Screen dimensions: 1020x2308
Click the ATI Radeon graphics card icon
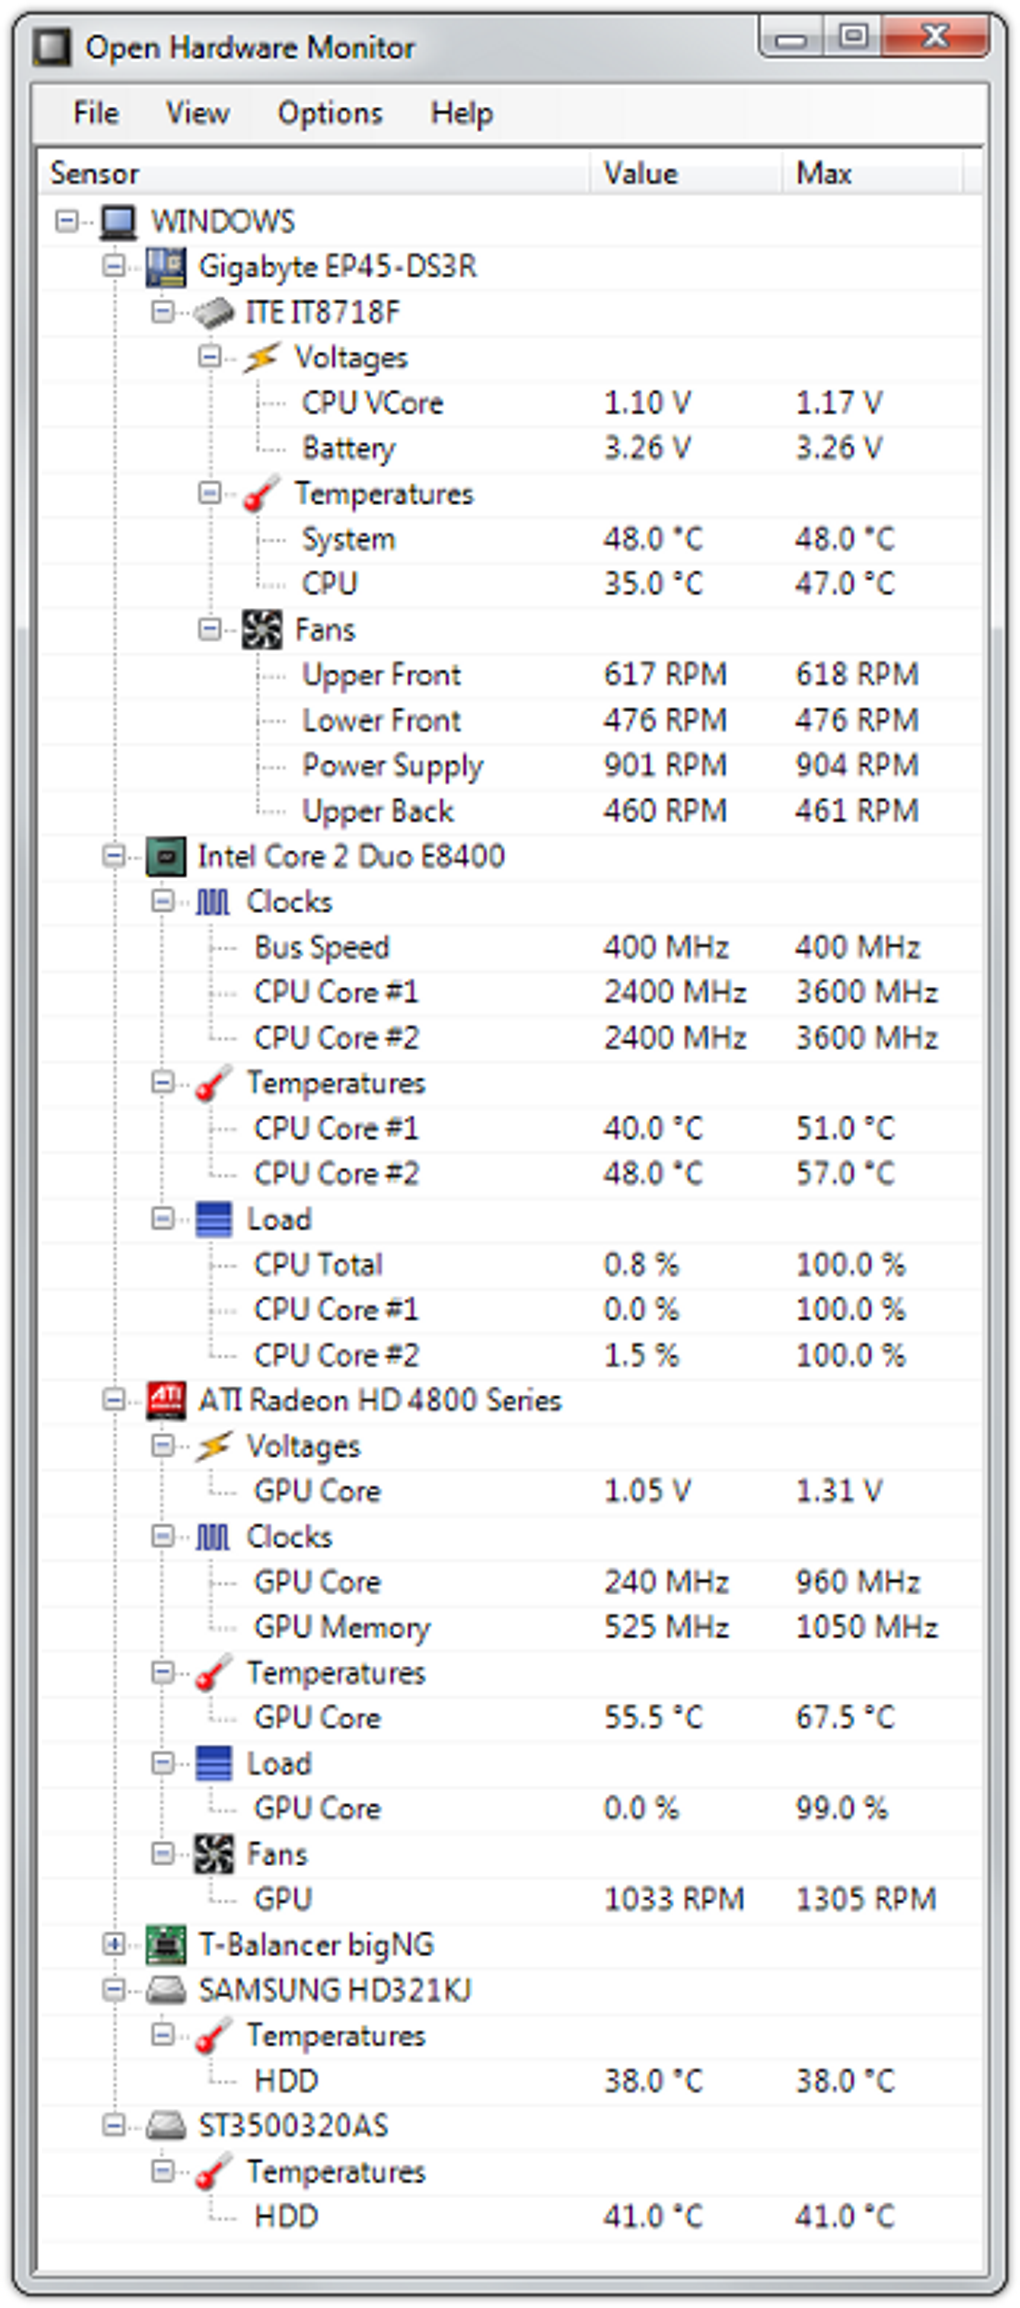click(x=165, y=1401)
